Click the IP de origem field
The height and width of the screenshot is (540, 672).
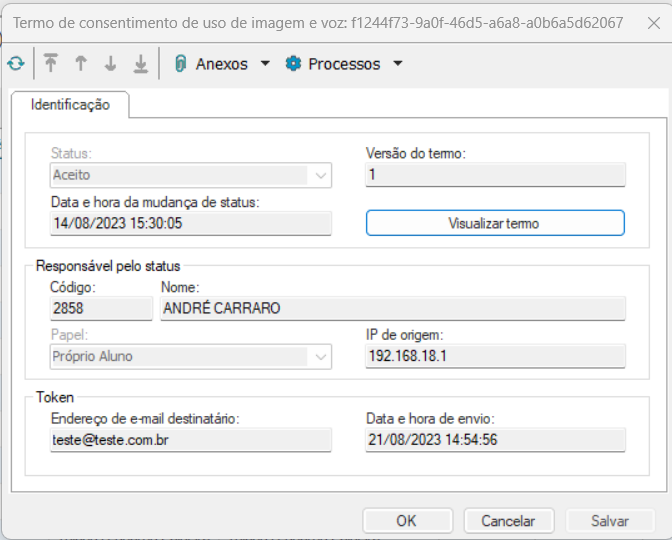point(495,356)
